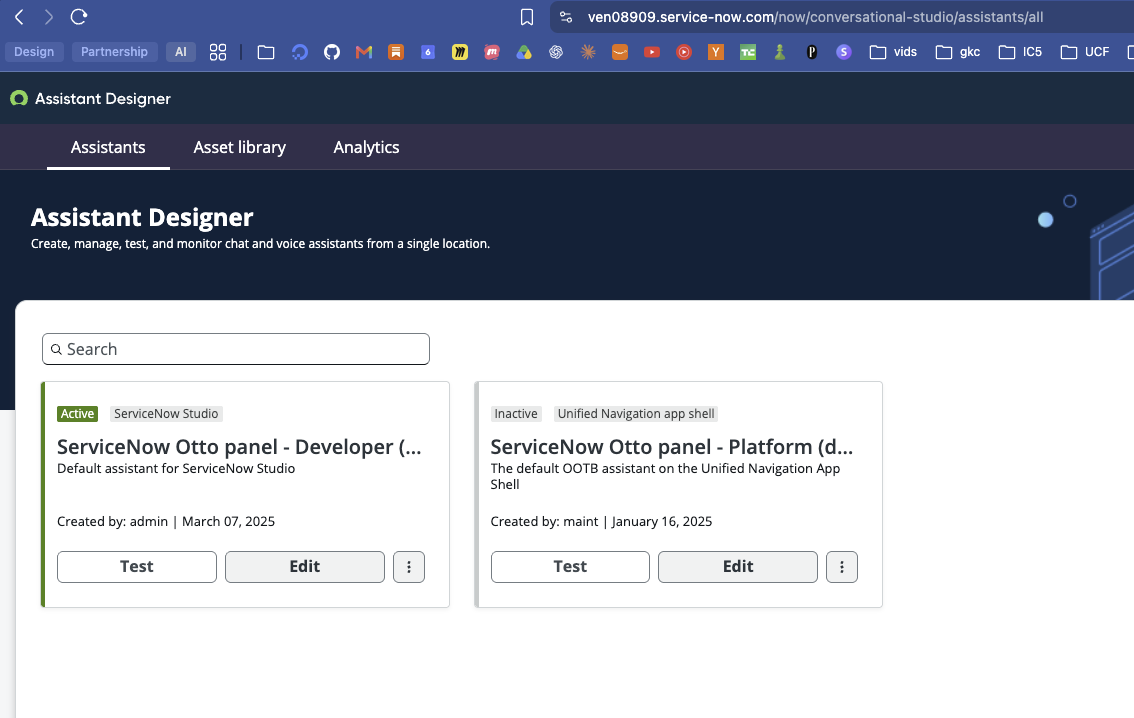Click the Unified Navigation app shell tag
Screen dimensions: 1134x718
tap(636, 414)
